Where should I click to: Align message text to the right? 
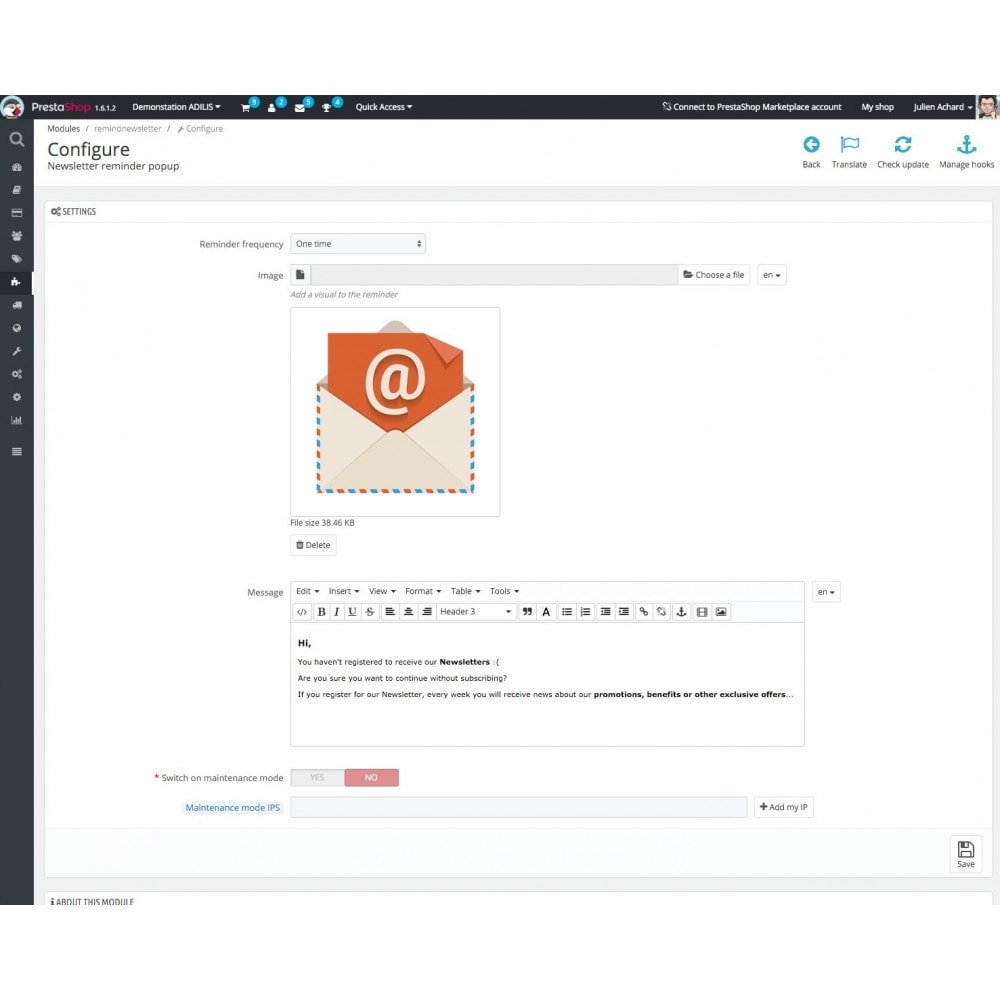[x=427, y=612]
